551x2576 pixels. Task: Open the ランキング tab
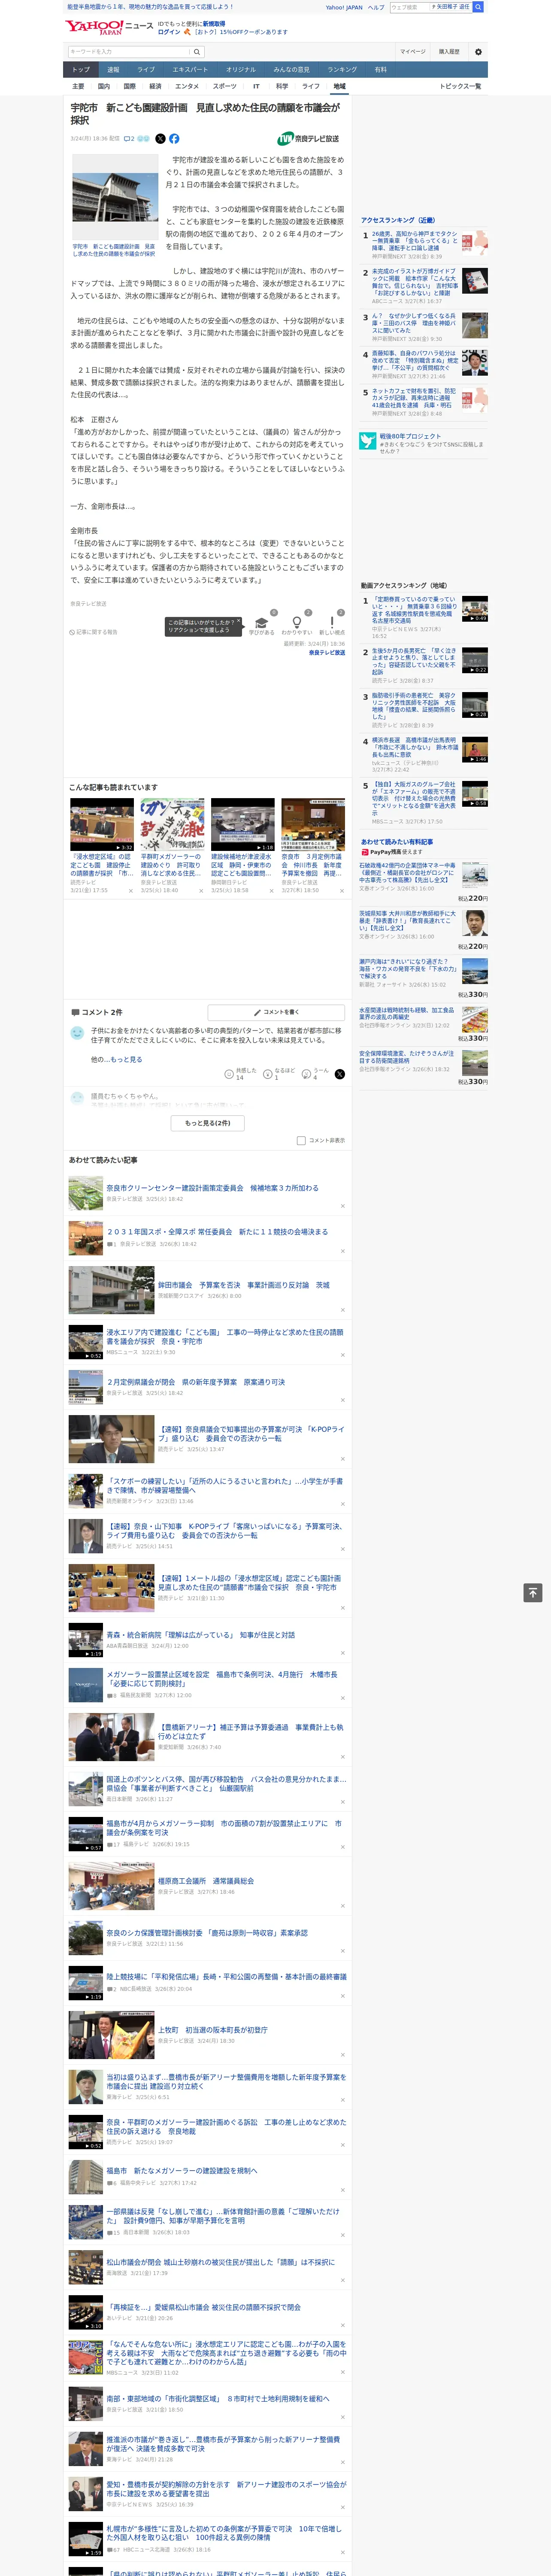coord(342,70)
